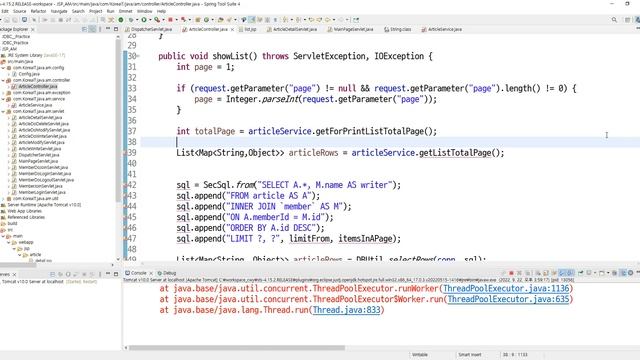Viewport: 640px width, 360px height.
Task: Click the Smart Insert status bar entry
Action: click(470, 355)
